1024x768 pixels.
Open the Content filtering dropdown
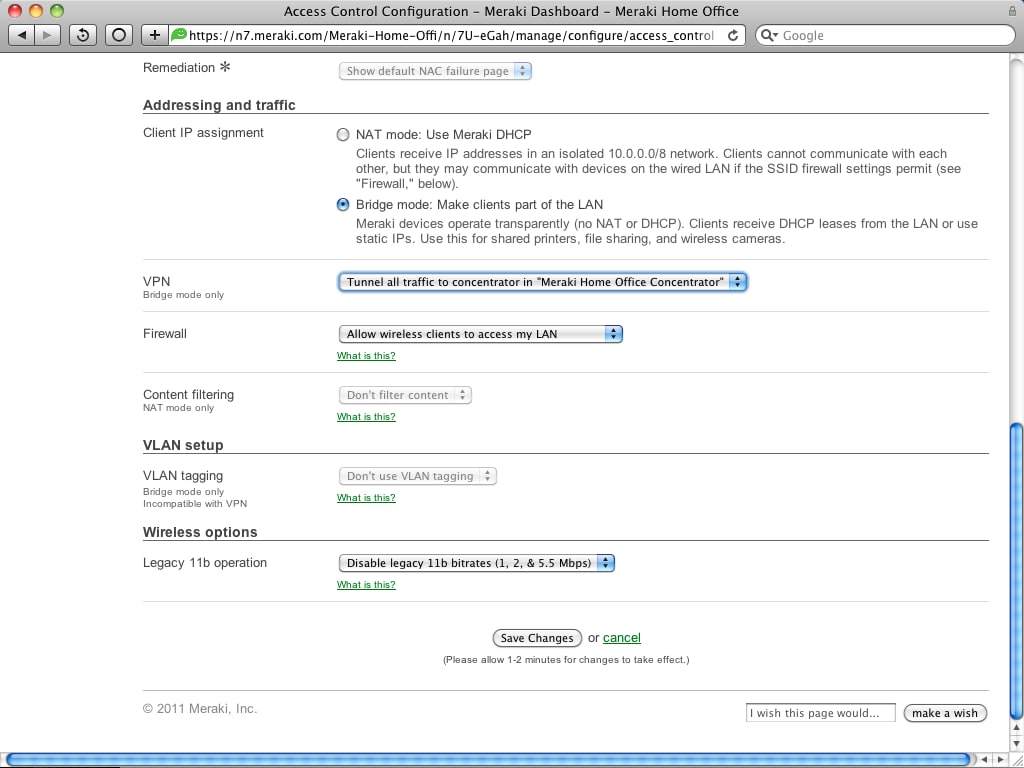tap(405, 395)
